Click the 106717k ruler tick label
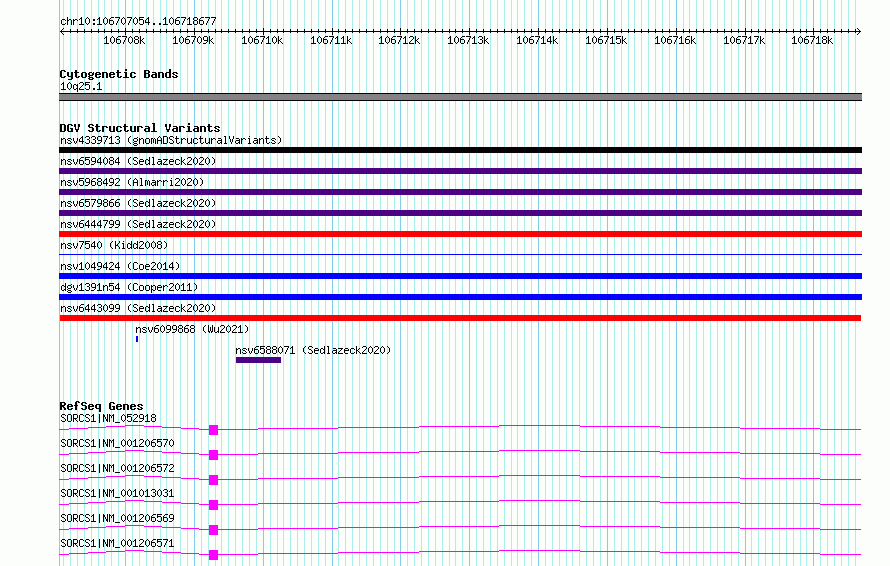This screenshot has width=890, height=566. [744, 40]
